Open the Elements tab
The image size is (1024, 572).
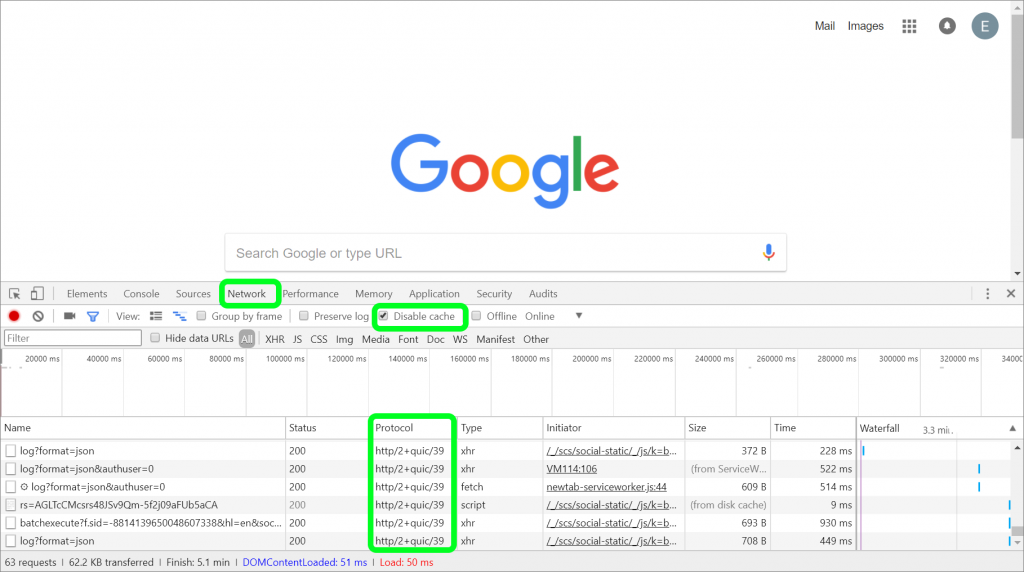[87, 294]
